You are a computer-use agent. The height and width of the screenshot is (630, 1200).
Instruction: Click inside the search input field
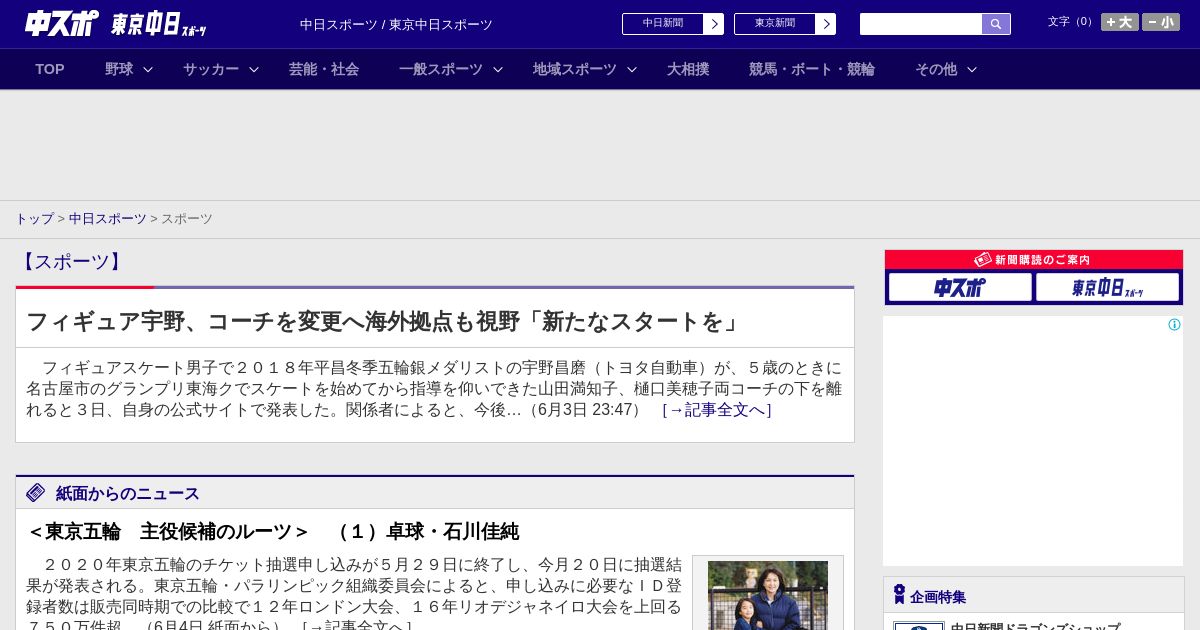click(x=920, y=24)
